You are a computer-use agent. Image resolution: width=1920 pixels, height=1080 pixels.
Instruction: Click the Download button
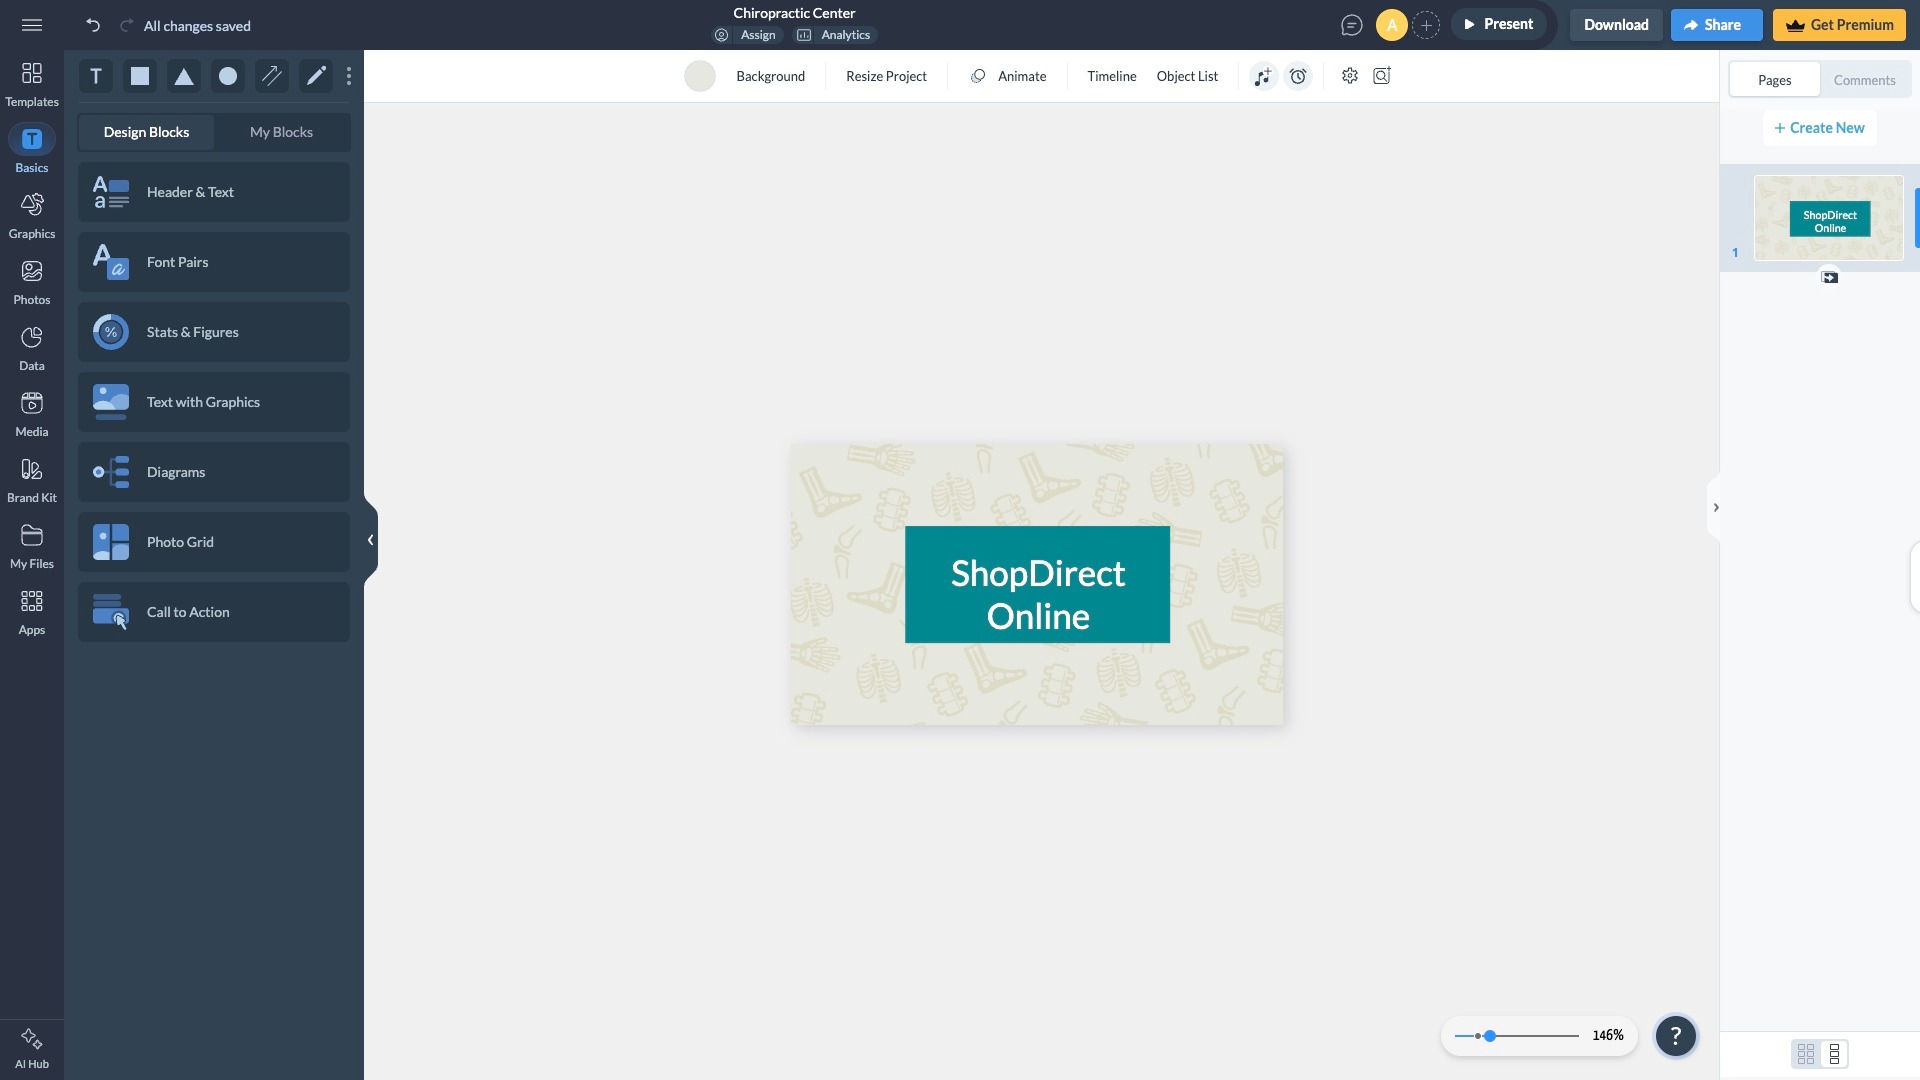click(1616, 25)
